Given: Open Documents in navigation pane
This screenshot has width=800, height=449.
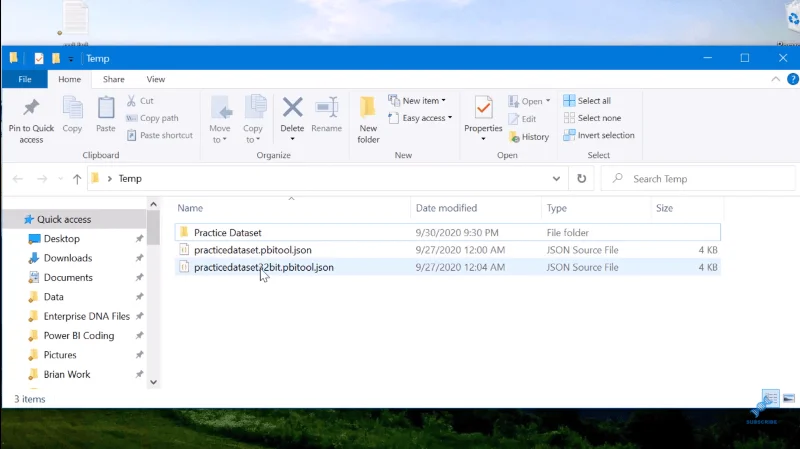Looking at the screenshot, I should click(68, 278).
